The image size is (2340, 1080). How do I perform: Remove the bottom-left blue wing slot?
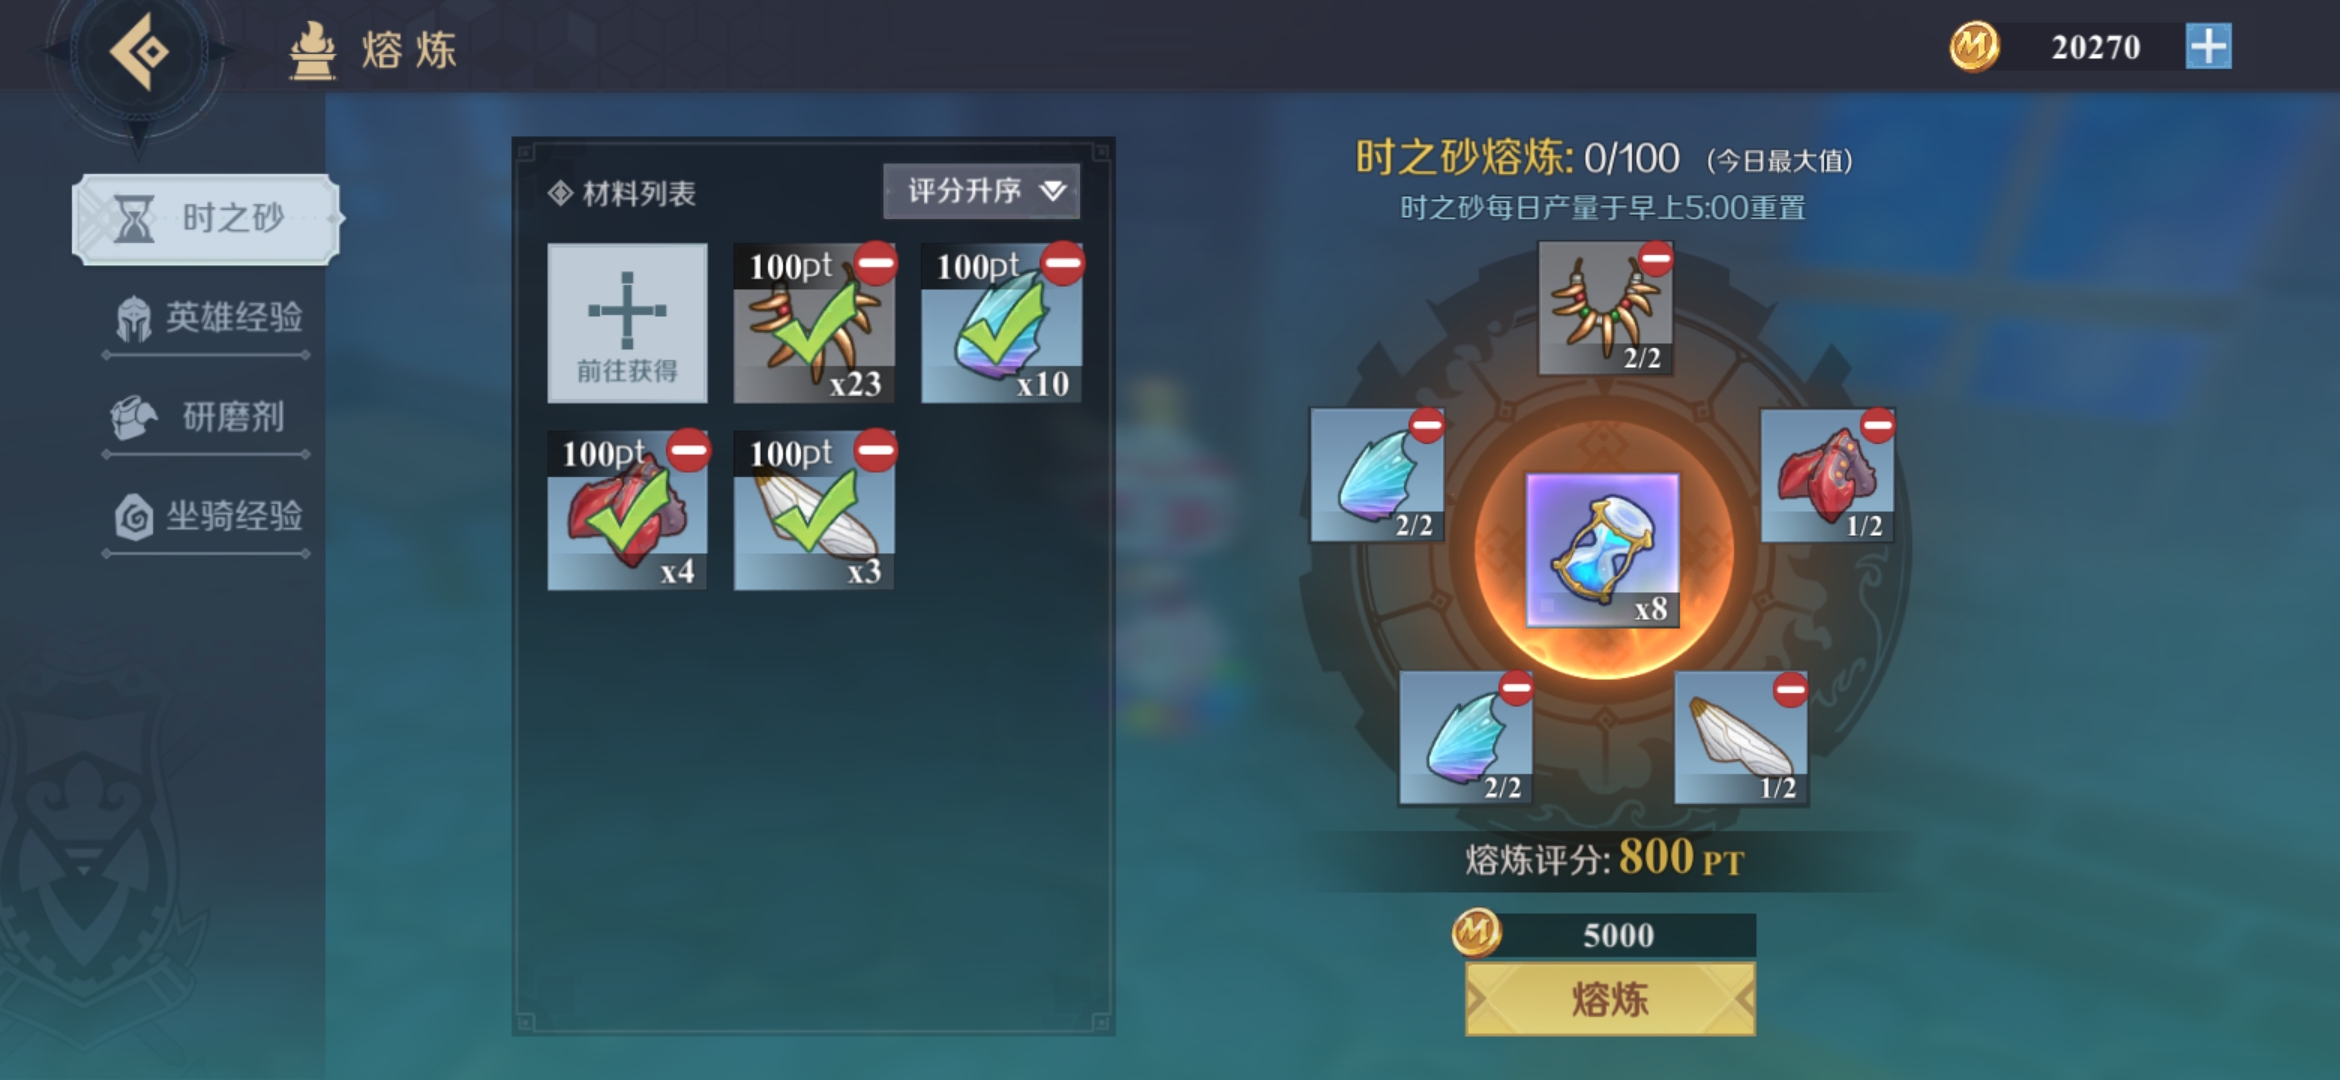coord(1516,688)
